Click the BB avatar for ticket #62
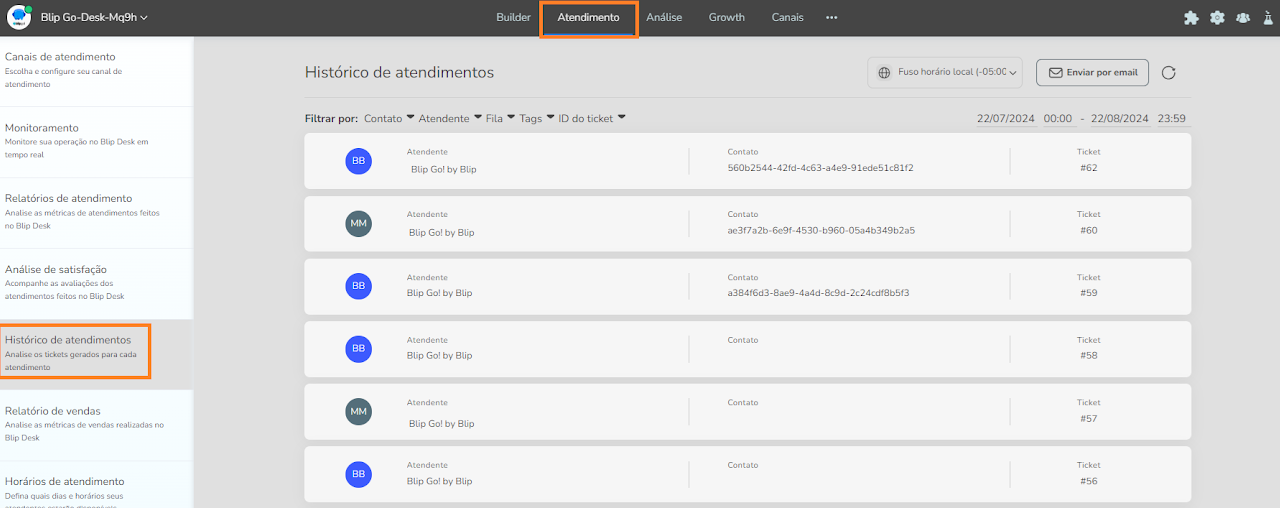Viewport: 1280px width, 508px height. click(358, 161)
